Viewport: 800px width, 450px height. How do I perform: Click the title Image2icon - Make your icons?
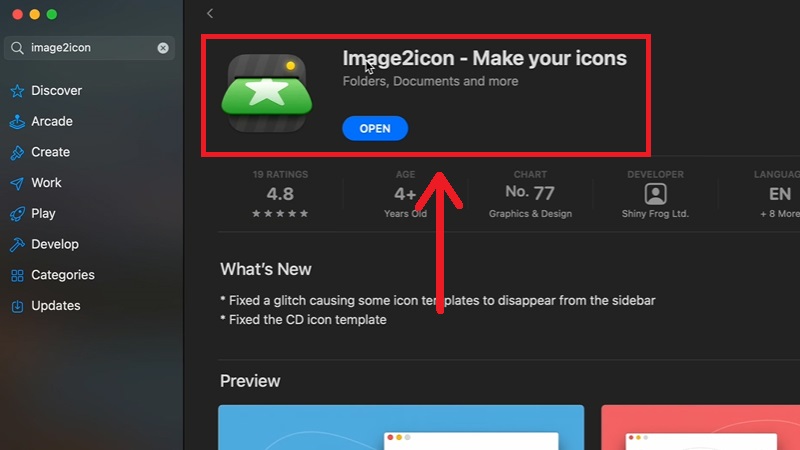click(484, 58)
